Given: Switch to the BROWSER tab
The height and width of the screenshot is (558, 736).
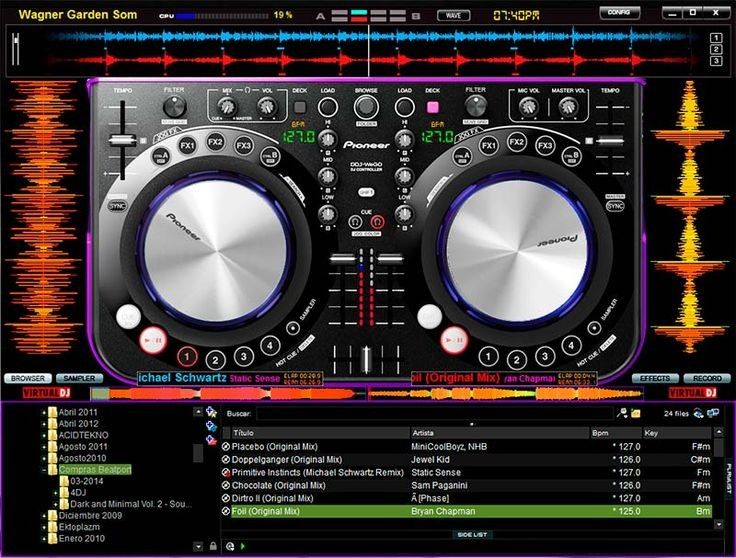Looking at the screenshot, I should click(28, 378).
